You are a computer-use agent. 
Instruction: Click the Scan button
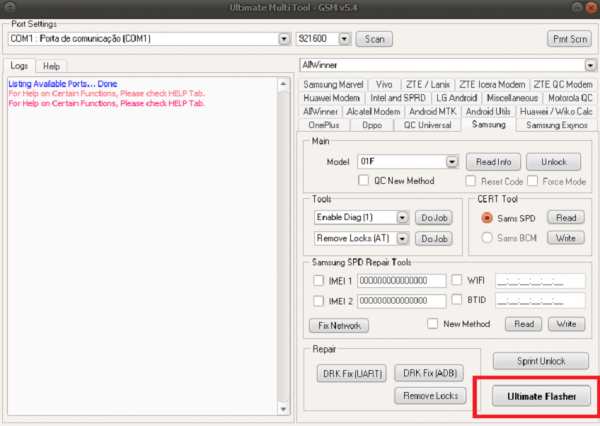click(374, 39)
